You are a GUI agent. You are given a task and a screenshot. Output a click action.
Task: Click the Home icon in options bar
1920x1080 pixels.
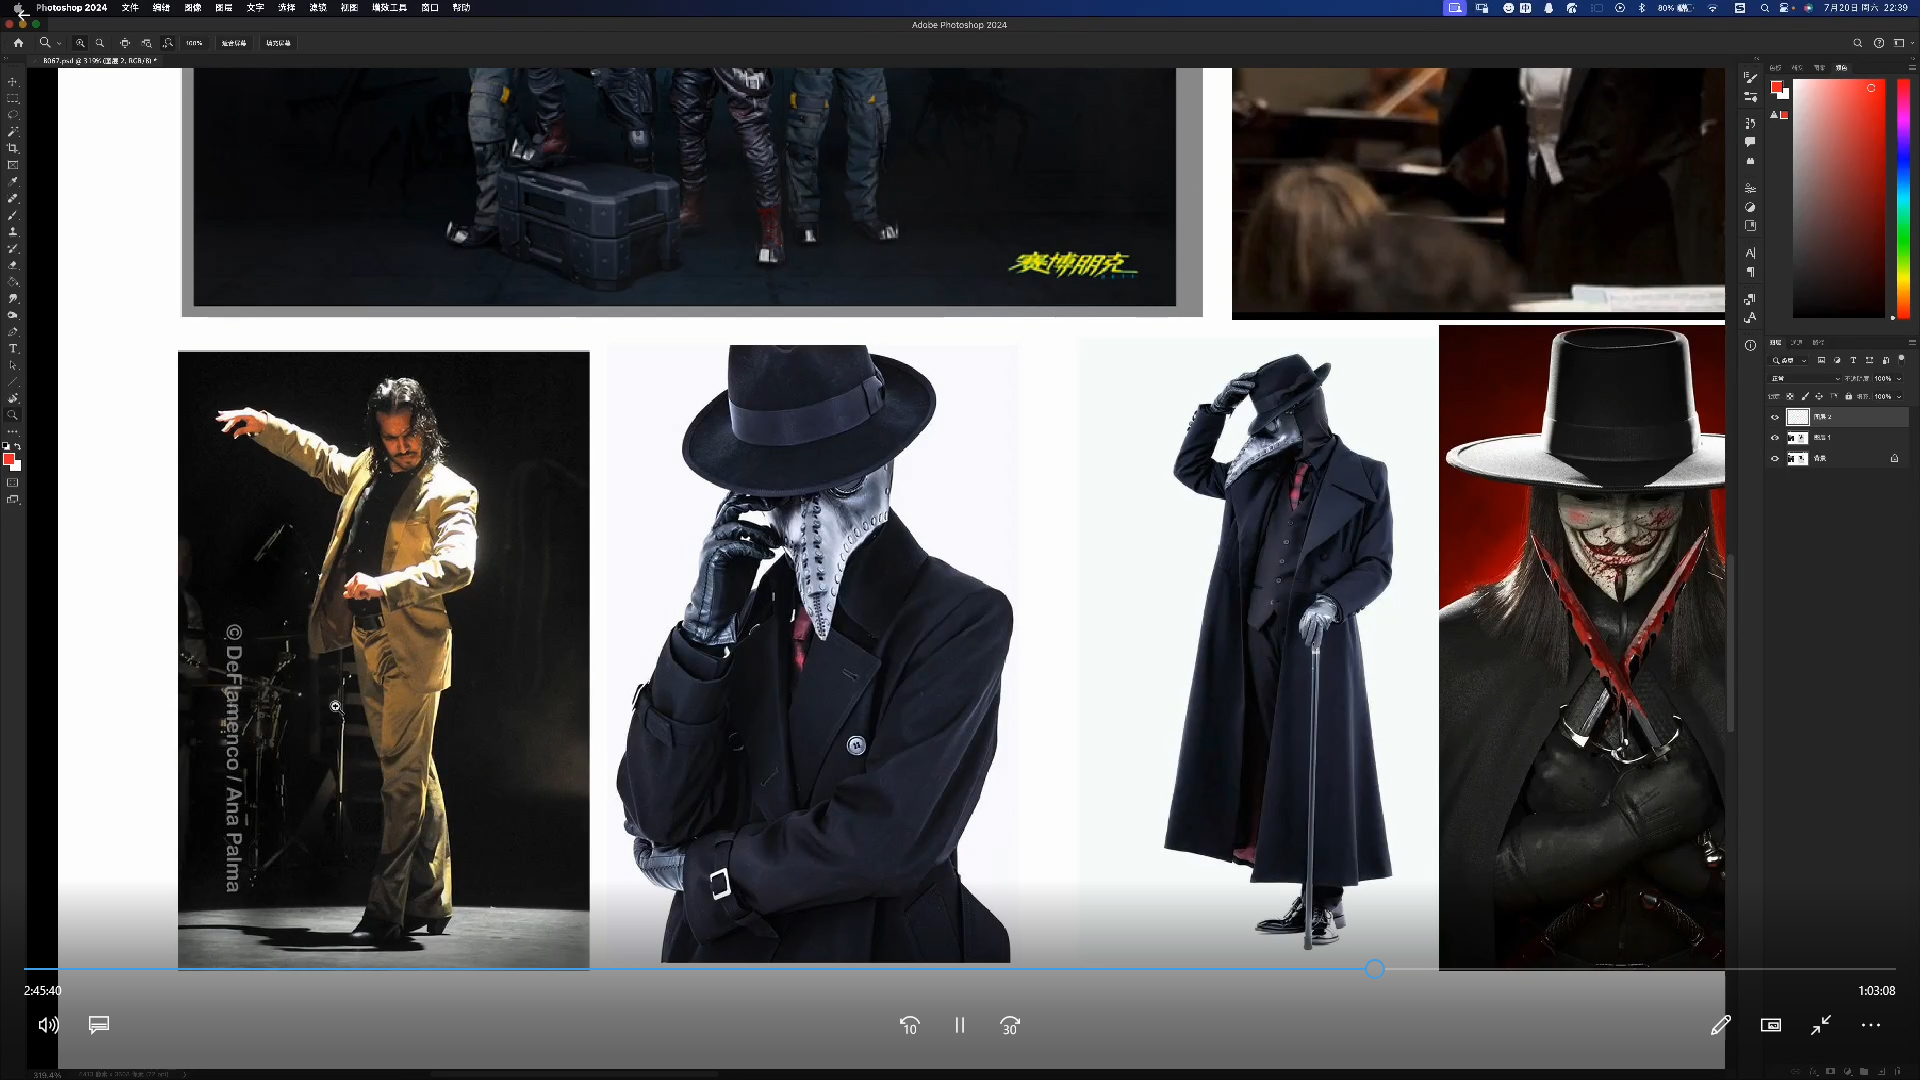coord(18,43)
